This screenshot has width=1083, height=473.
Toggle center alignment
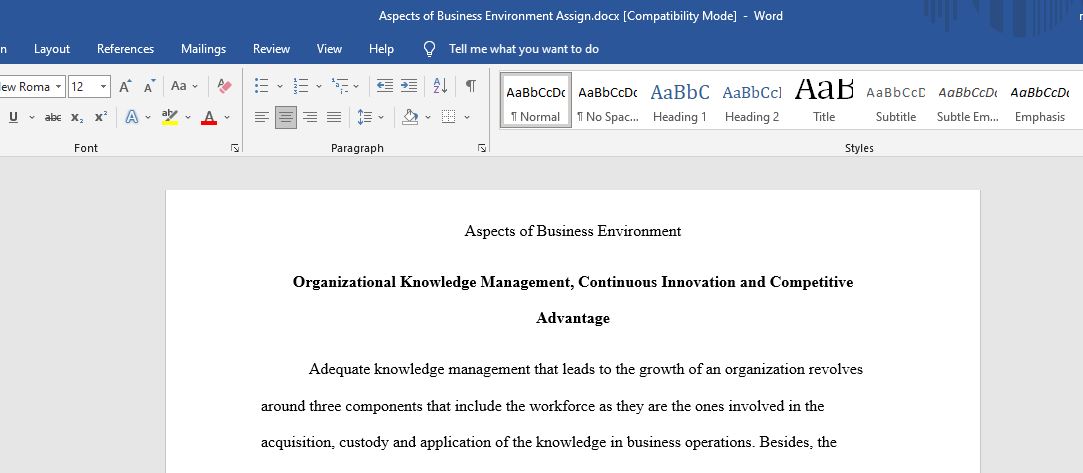tap(285, 117)
